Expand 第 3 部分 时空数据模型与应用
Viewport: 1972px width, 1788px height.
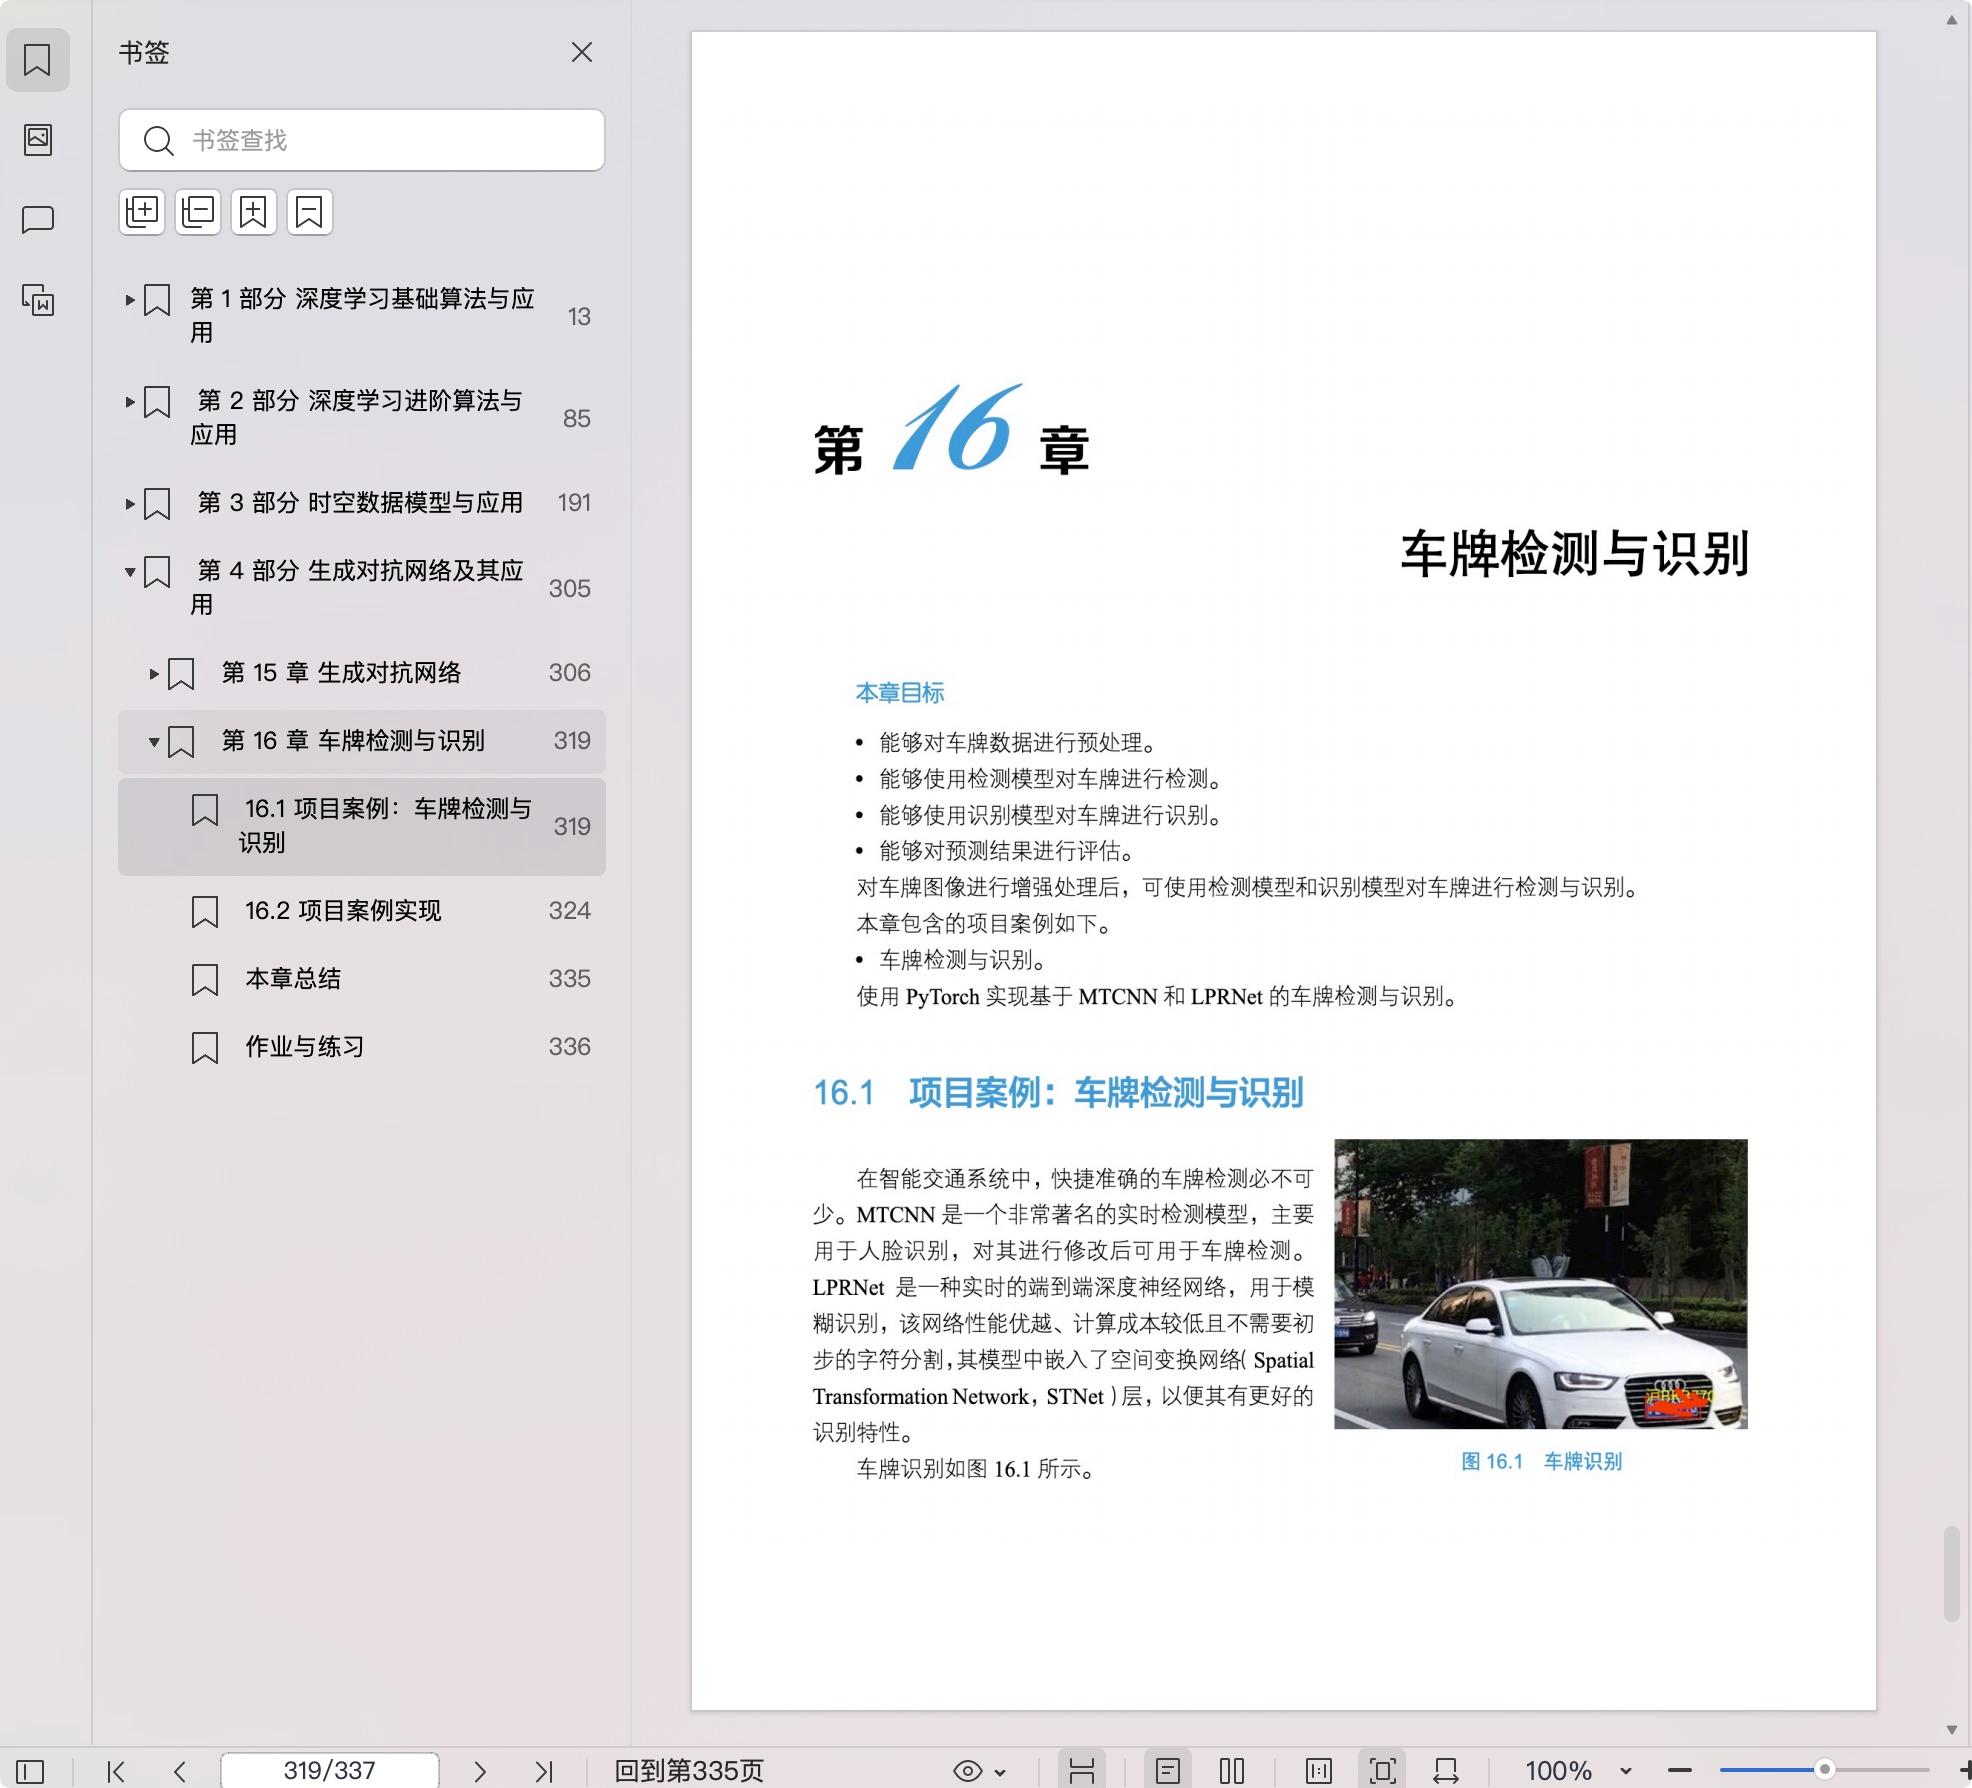pyautogui.click(x=130, y=503)
